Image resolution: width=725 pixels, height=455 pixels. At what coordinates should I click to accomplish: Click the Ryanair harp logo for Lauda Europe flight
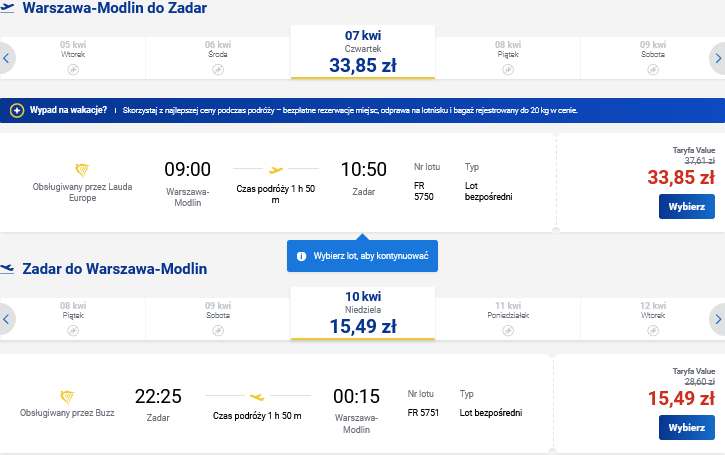[x=82, y=170]
